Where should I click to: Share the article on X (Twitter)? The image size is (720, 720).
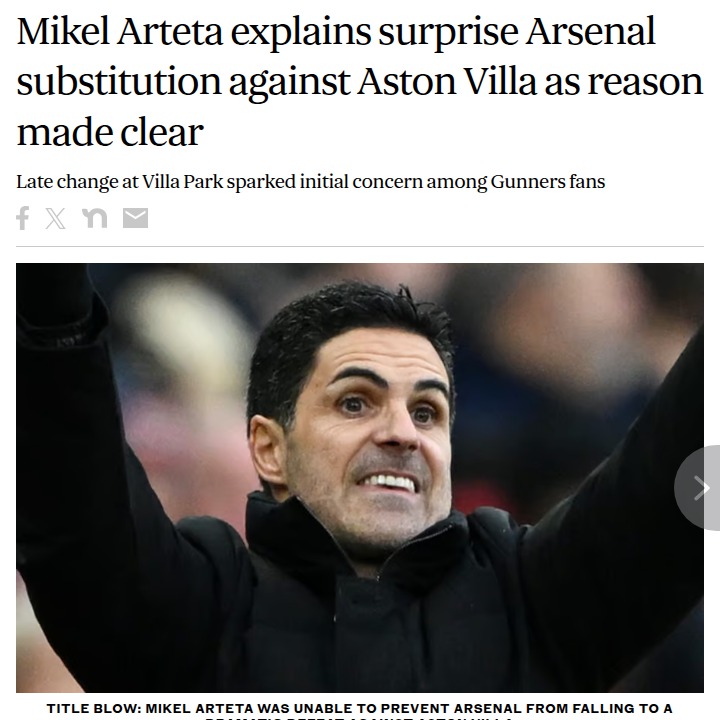pos(56,217)
